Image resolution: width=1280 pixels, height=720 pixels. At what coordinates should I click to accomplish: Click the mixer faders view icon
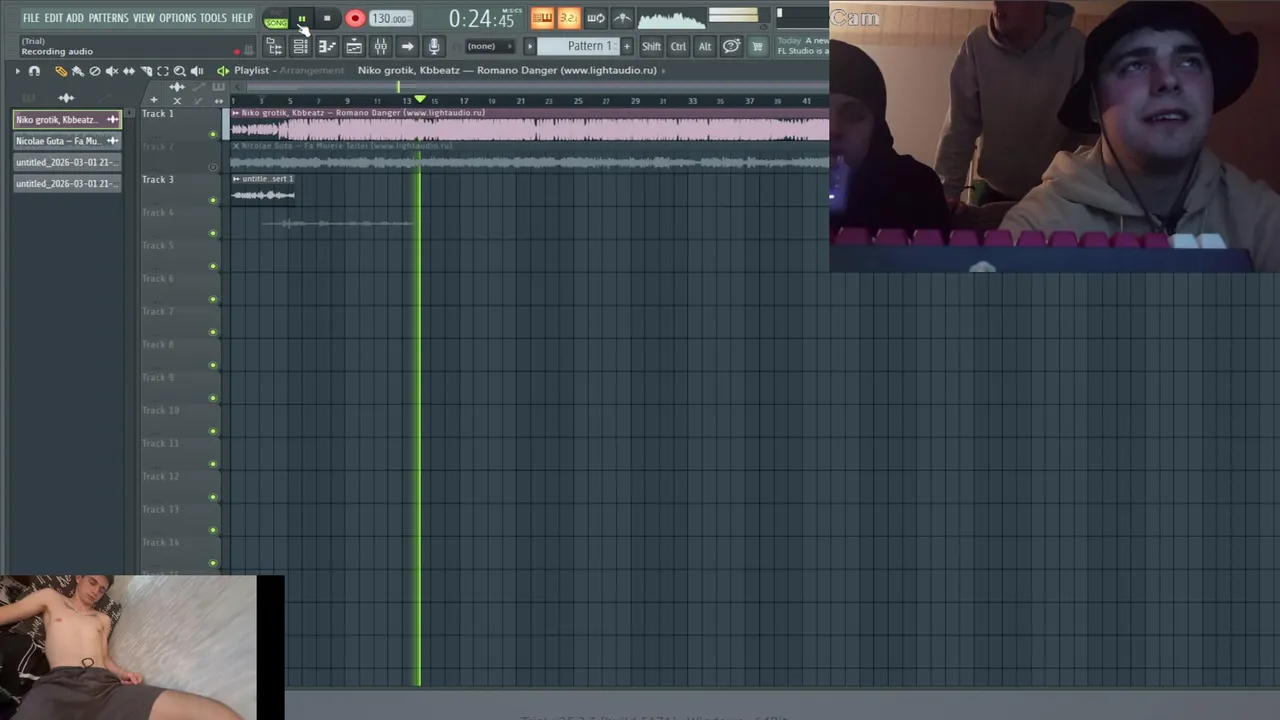pyautogui.click(x=381, y=47)
